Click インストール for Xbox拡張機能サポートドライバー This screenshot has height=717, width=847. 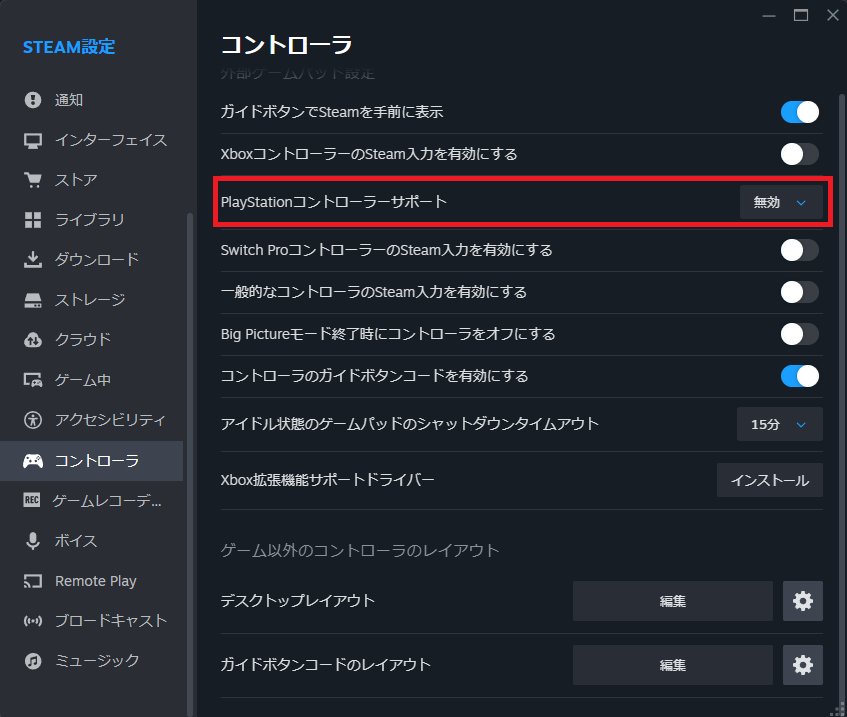click(769, 480)
